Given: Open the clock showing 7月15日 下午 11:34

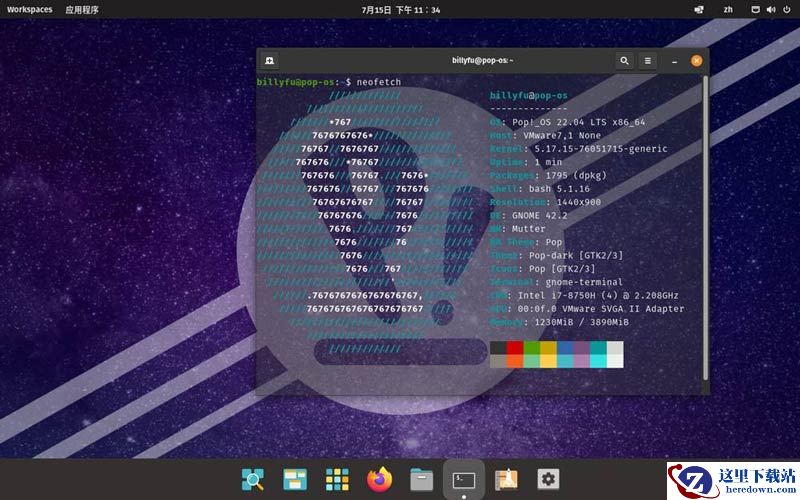Looking at the screenshot, I should (401, 10).
